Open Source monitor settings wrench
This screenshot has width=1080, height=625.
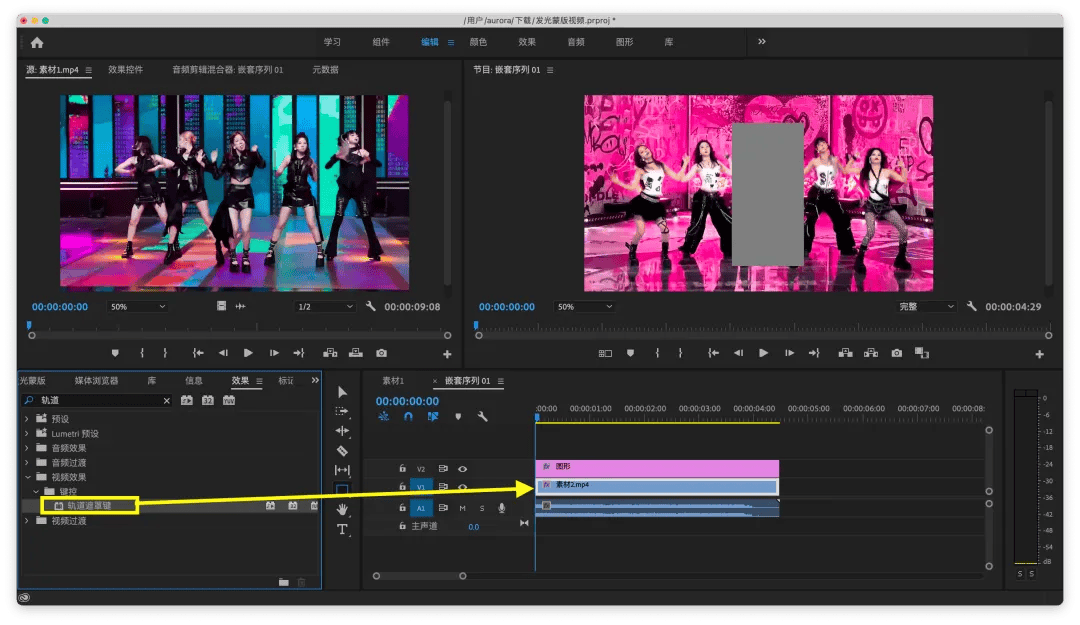[x=371, y=306]
